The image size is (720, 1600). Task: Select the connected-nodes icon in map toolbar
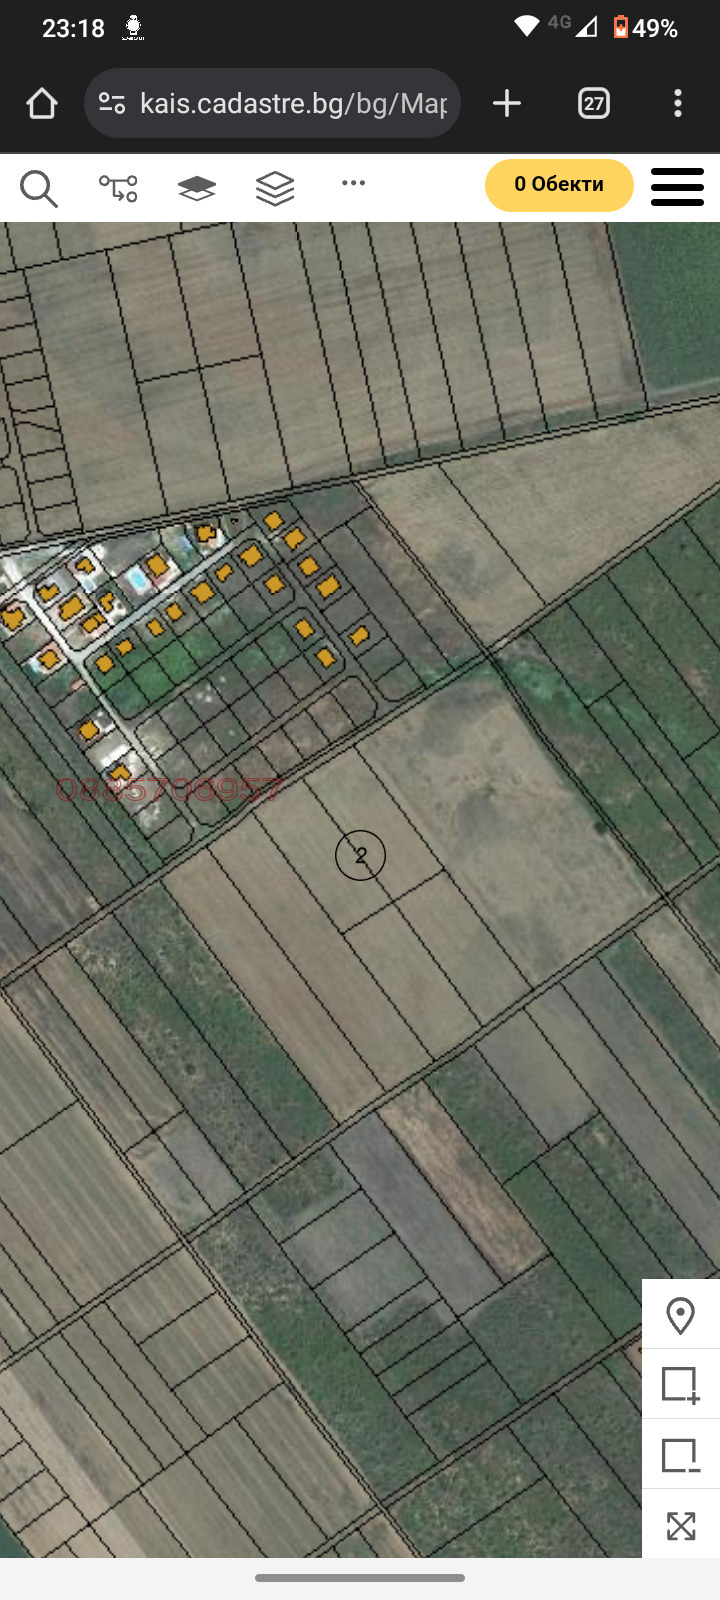point(118,188)
